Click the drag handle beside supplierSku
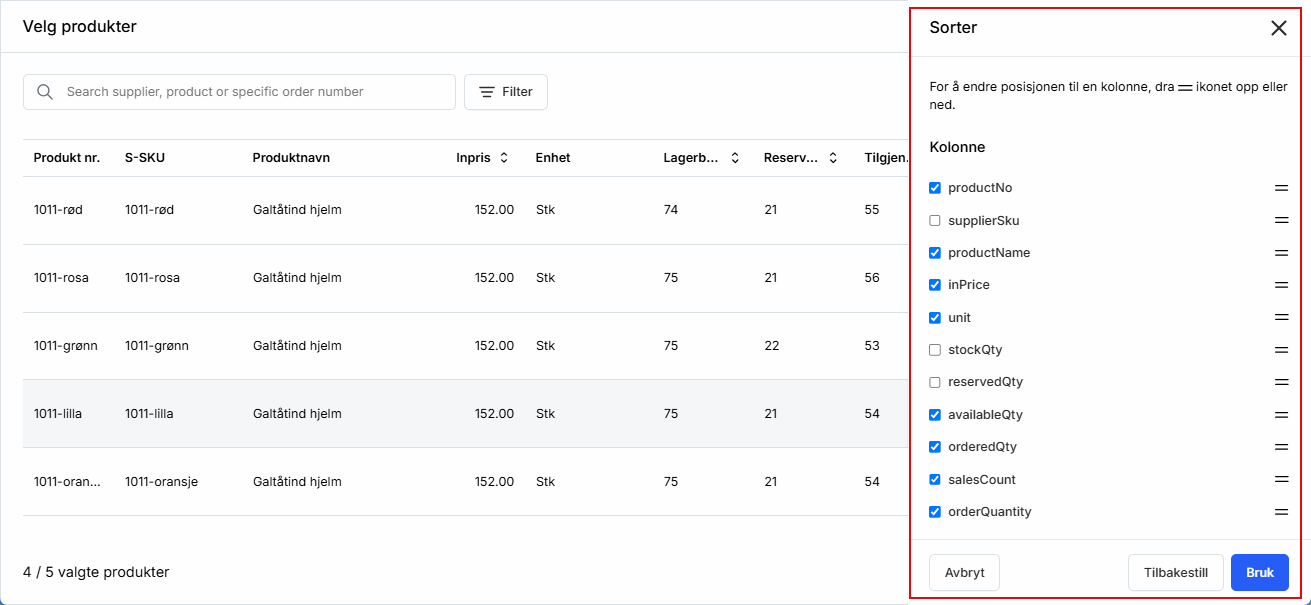1311x605 pixels. [x=1281, y=220]
